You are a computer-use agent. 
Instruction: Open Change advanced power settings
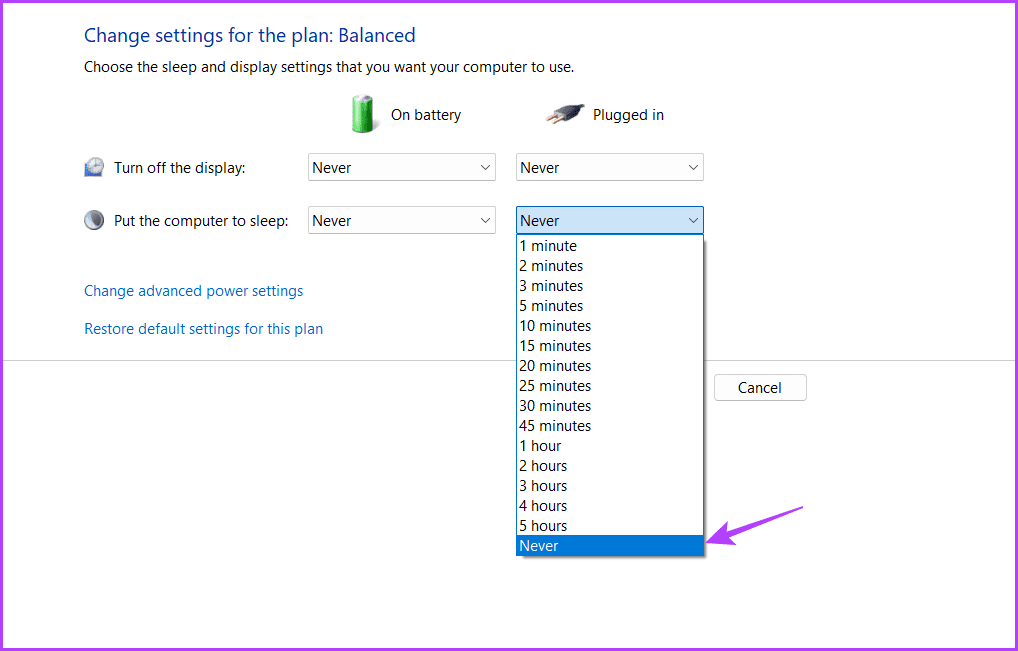click(193, 290)
